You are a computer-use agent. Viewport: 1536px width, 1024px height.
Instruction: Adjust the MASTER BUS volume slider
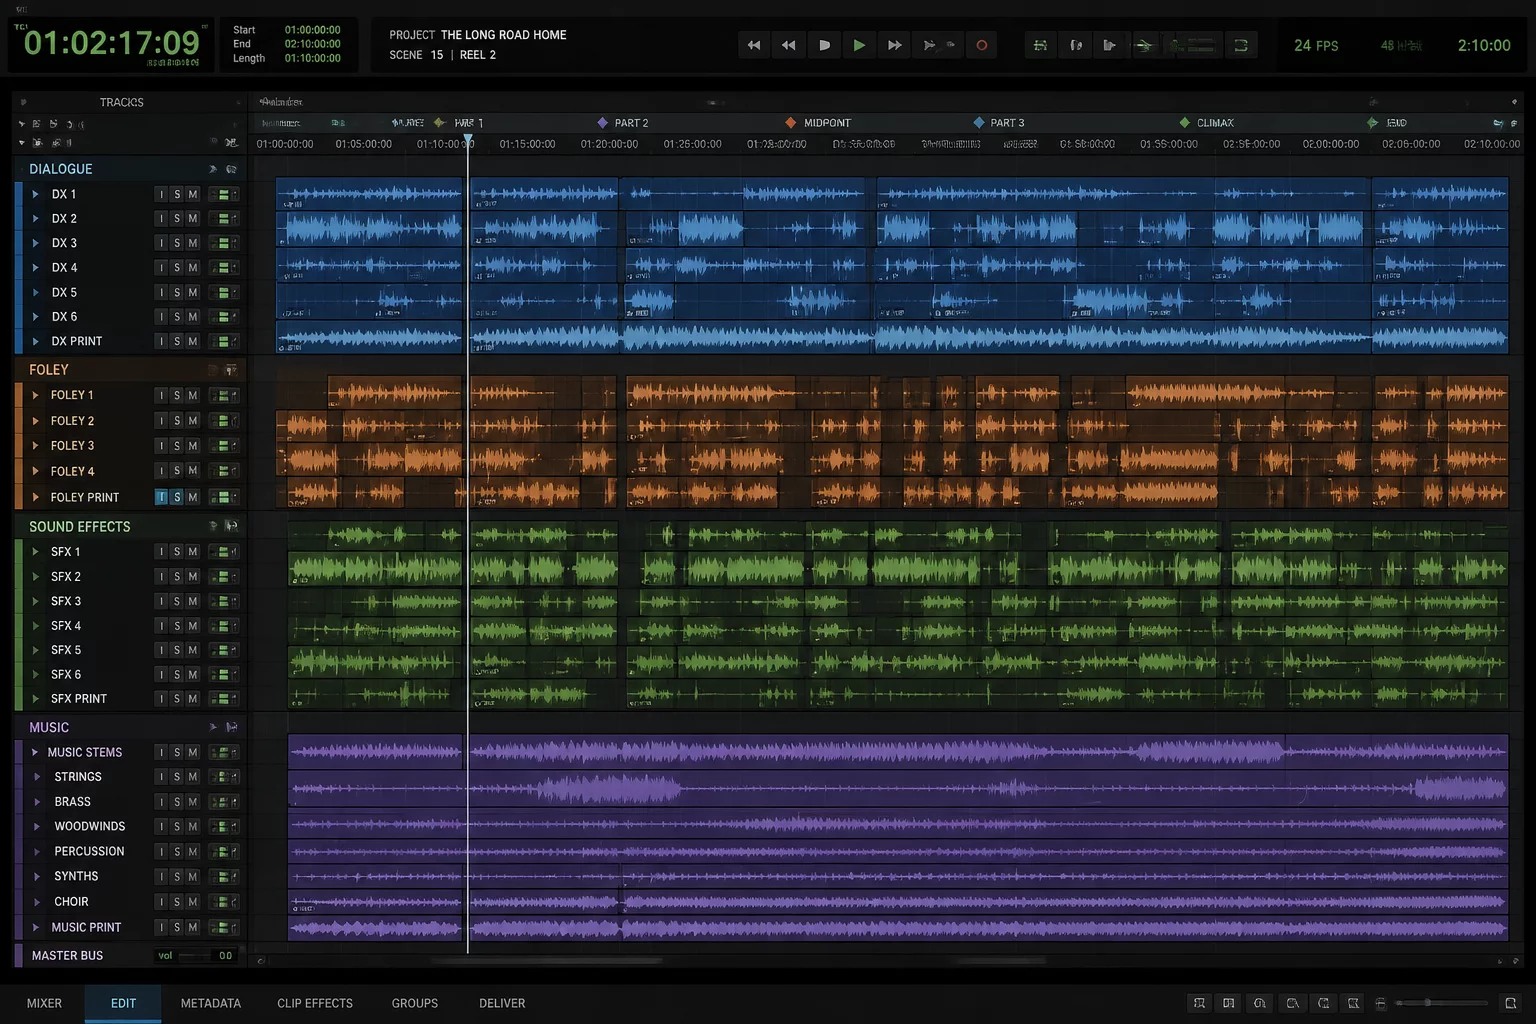point(195,956)
